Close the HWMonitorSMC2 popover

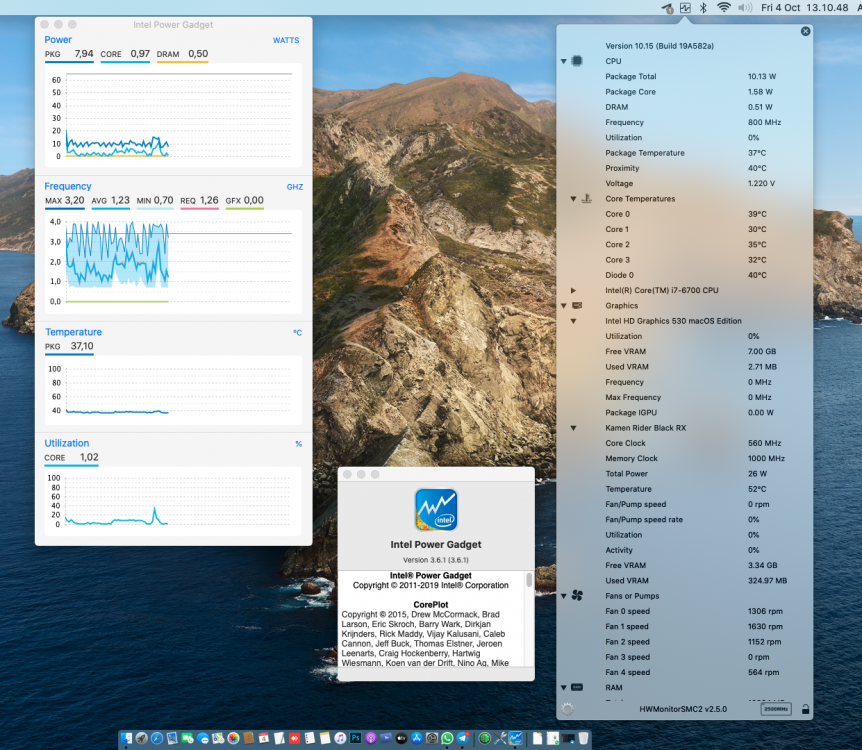coord(805,31)
